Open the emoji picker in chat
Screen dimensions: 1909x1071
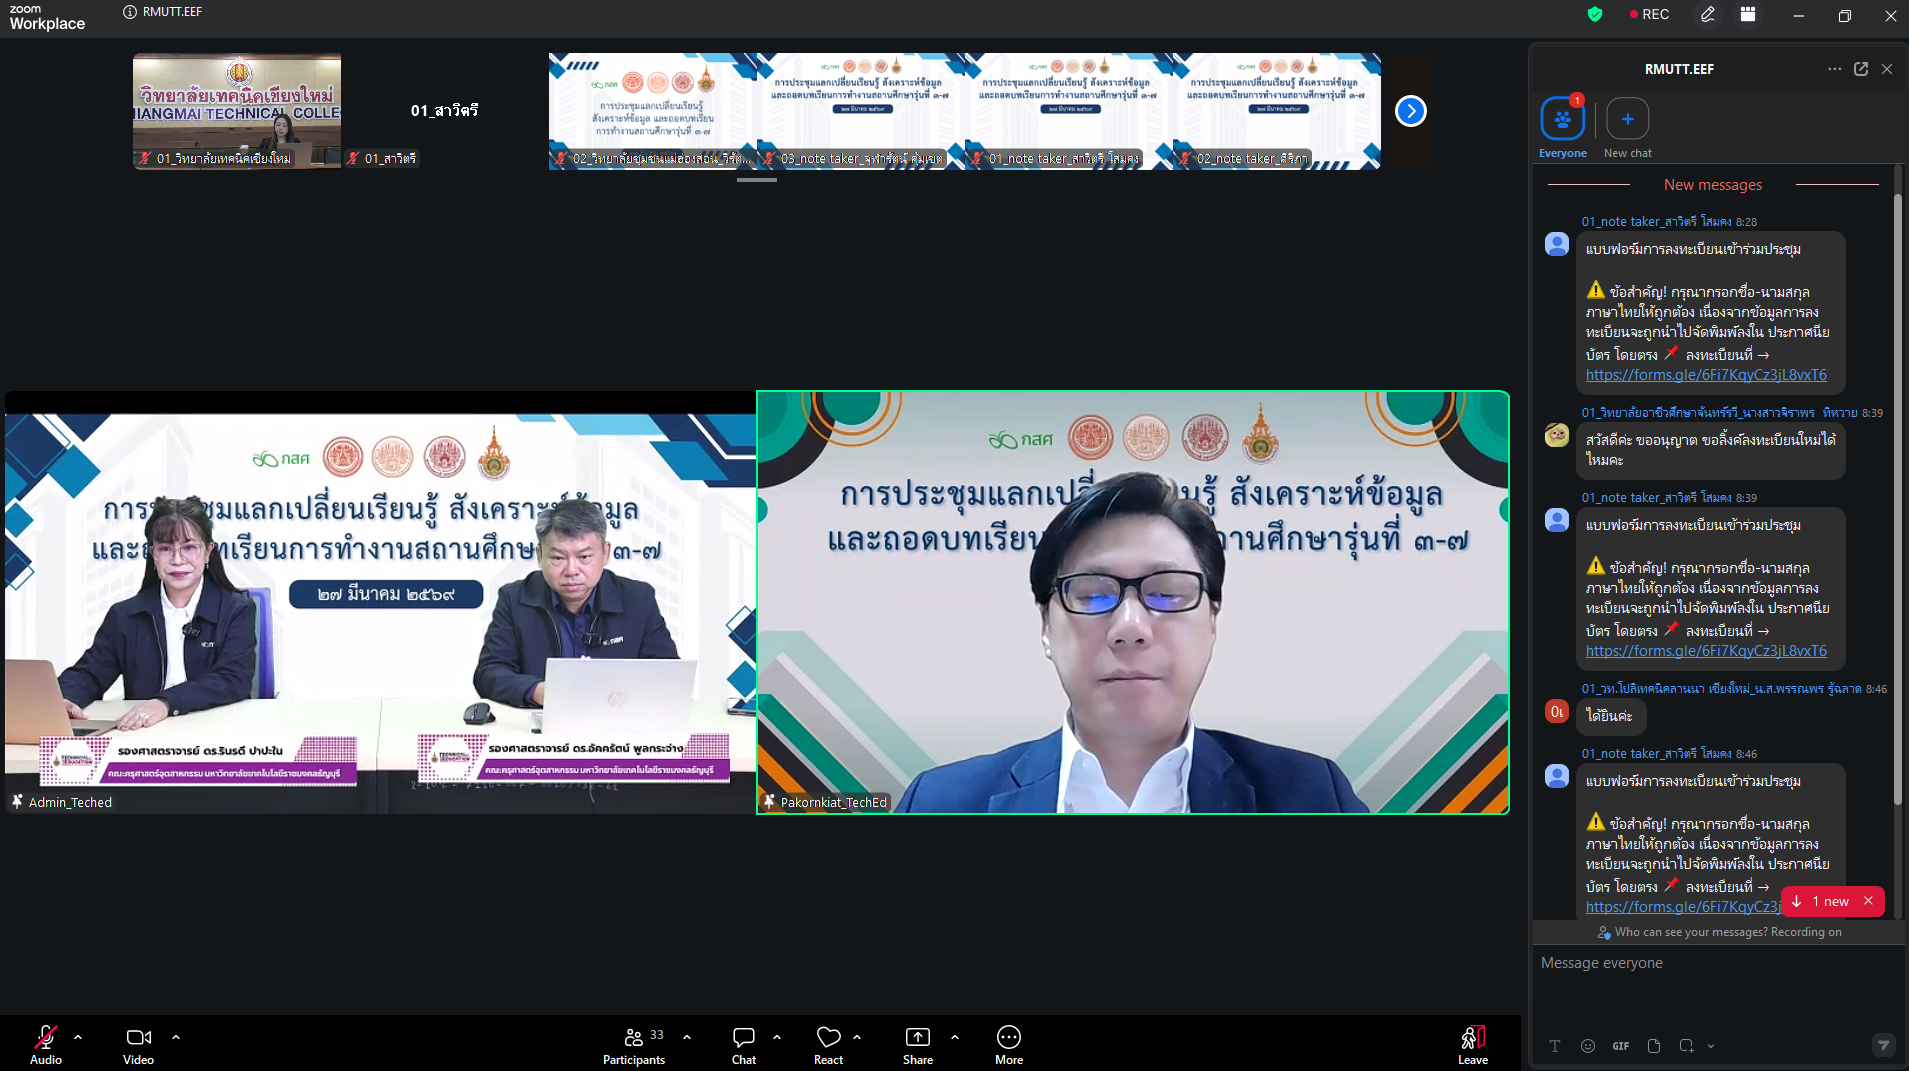tap(1587, 1046)
